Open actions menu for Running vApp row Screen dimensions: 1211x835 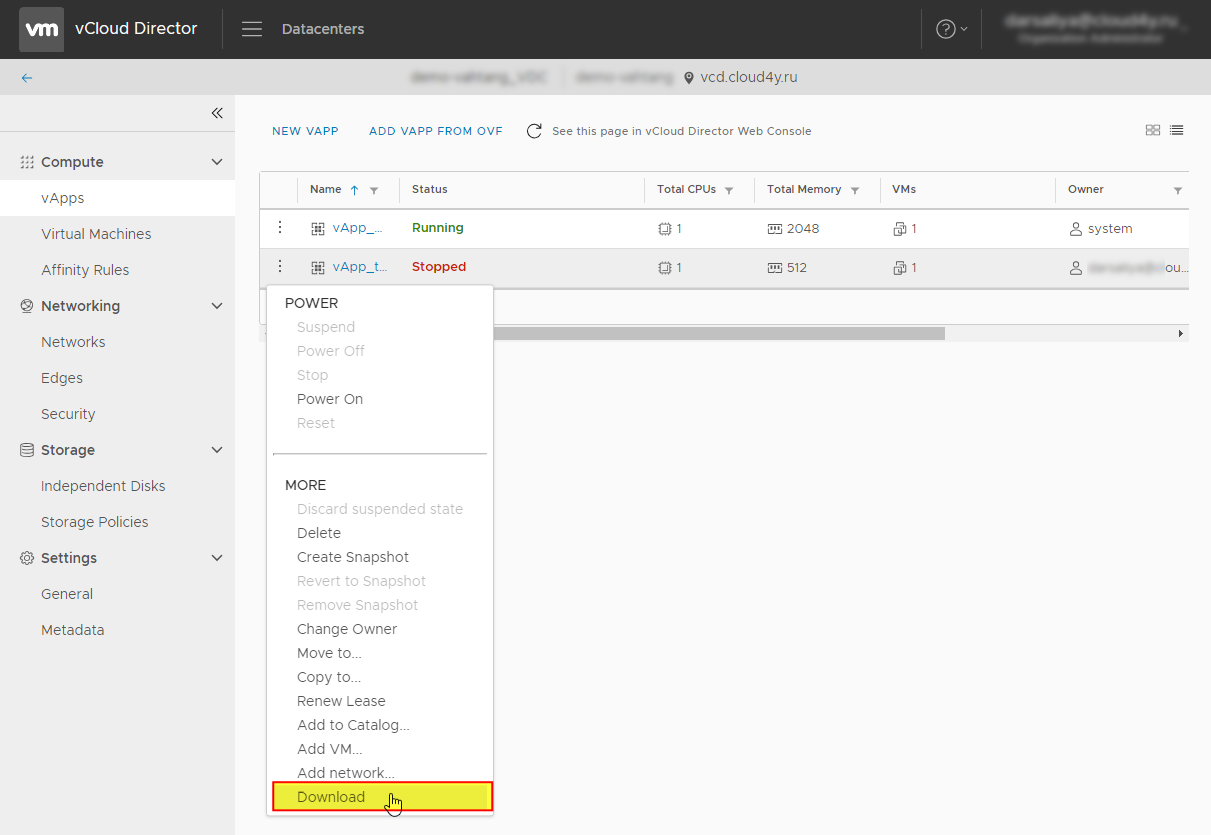280,228
